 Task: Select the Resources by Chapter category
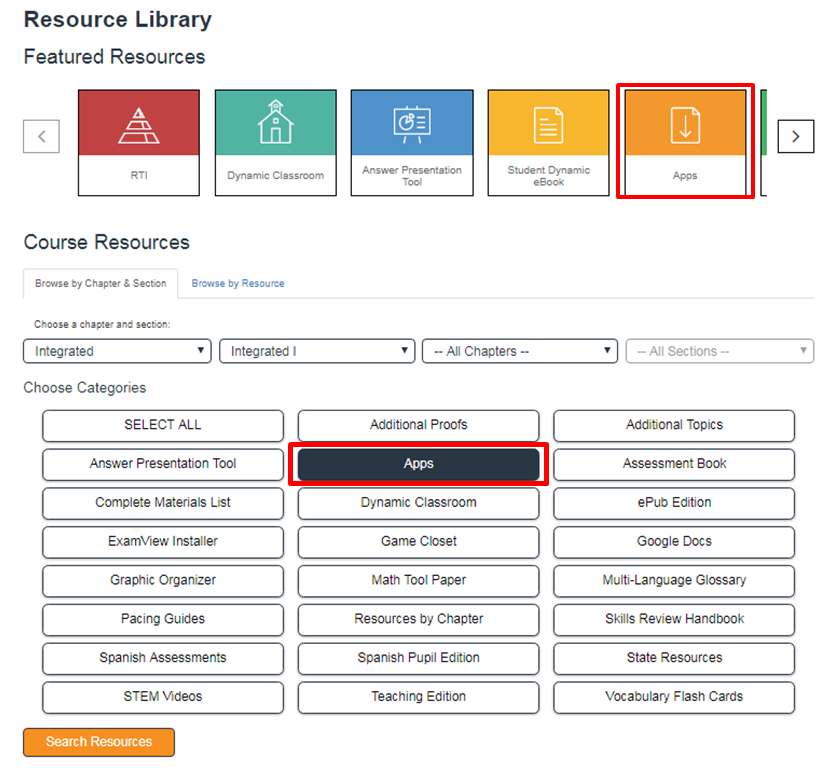[x=419, y=619]
